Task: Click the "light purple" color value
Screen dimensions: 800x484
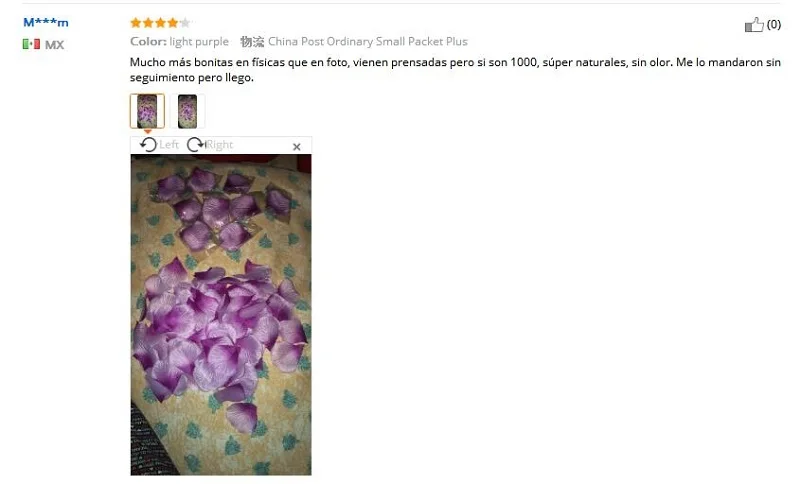Action: coord(199,42)
